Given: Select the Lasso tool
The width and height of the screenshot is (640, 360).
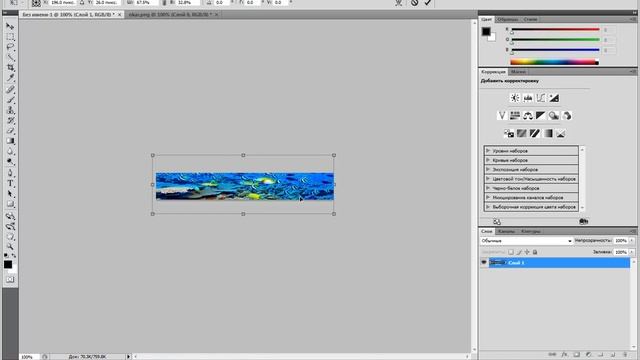Looking at the screenshot, I should click(10, 47).
